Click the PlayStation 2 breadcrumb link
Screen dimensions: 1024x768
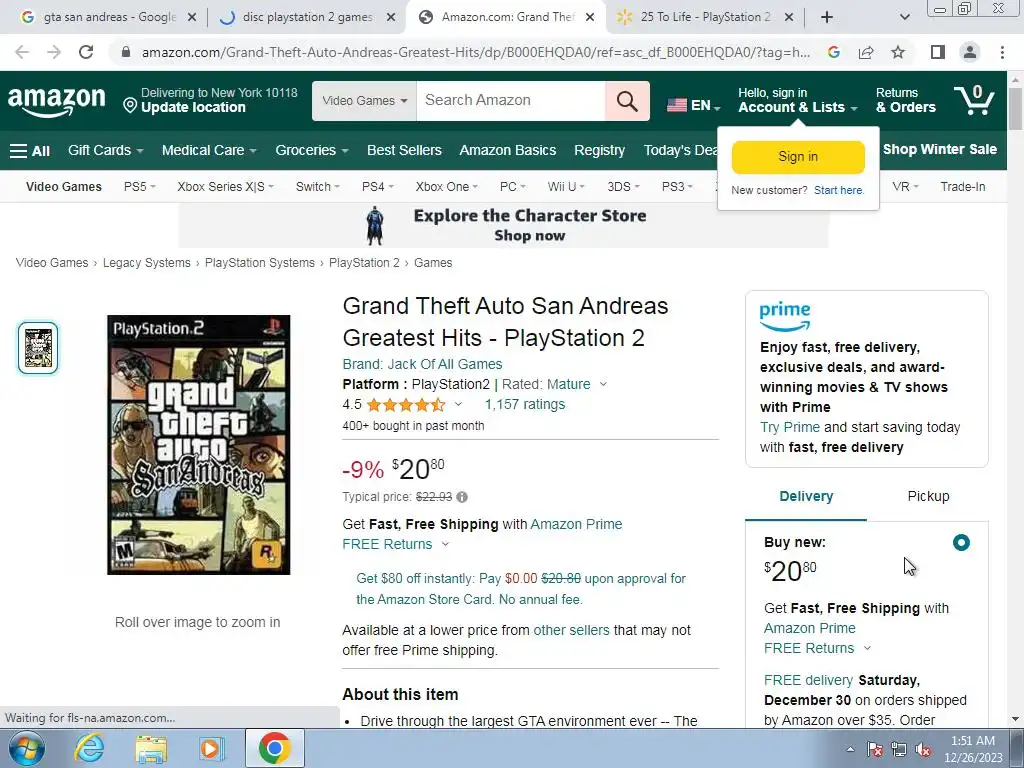pyautogui.click(x=364, y=263)
